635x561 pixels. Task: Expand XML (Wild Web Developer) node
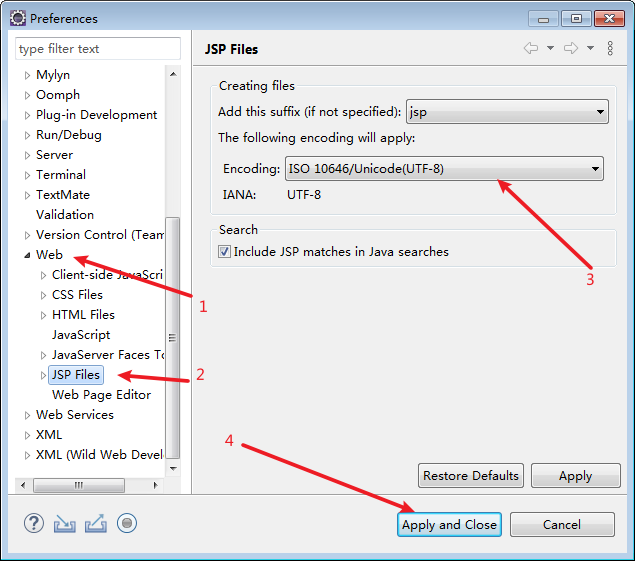[x=27, y=455]
